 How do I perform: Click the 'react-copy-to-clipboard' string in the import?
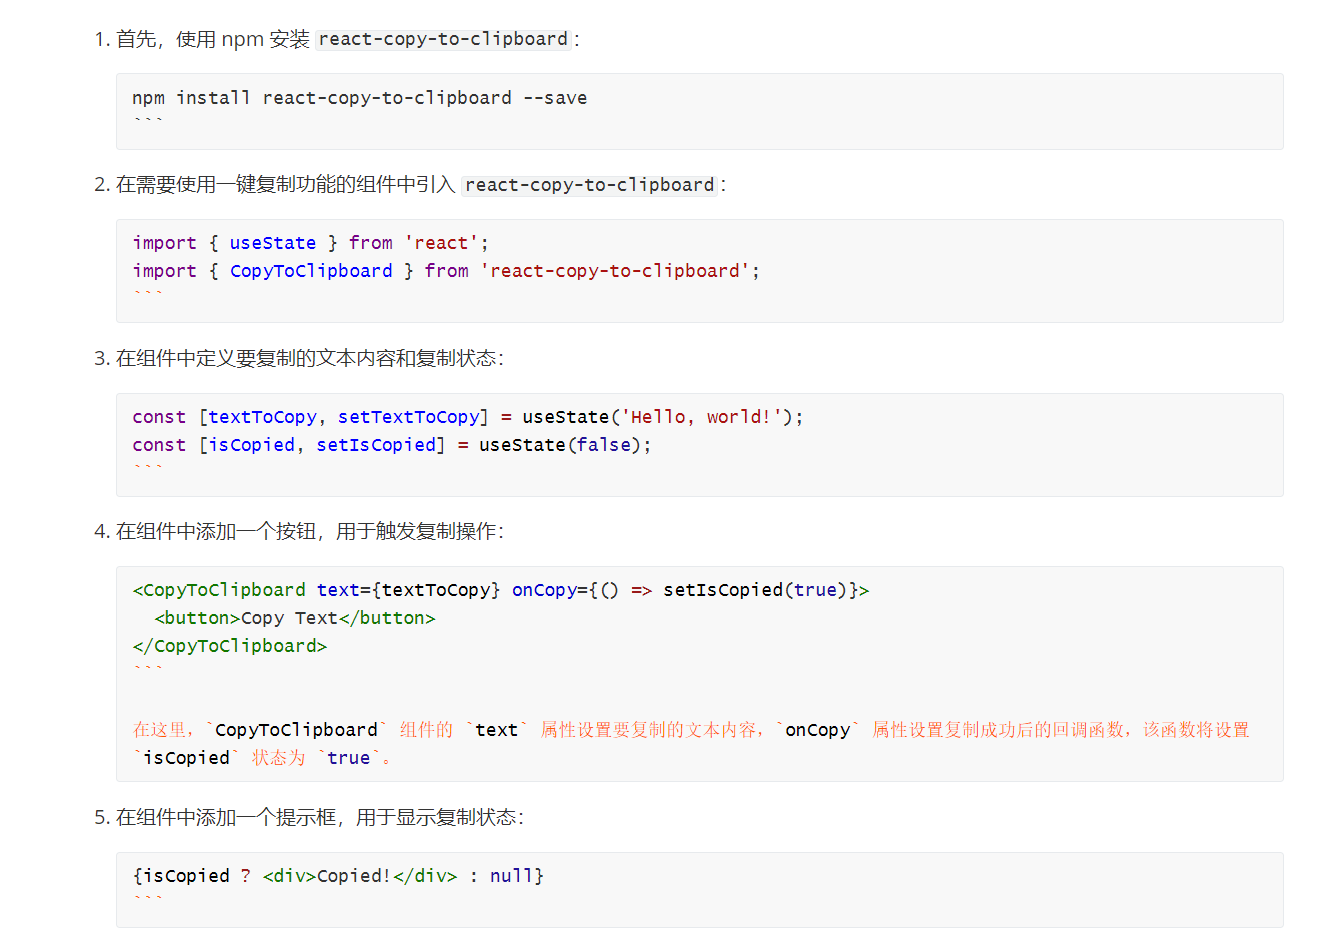click(x=614, y=271)
